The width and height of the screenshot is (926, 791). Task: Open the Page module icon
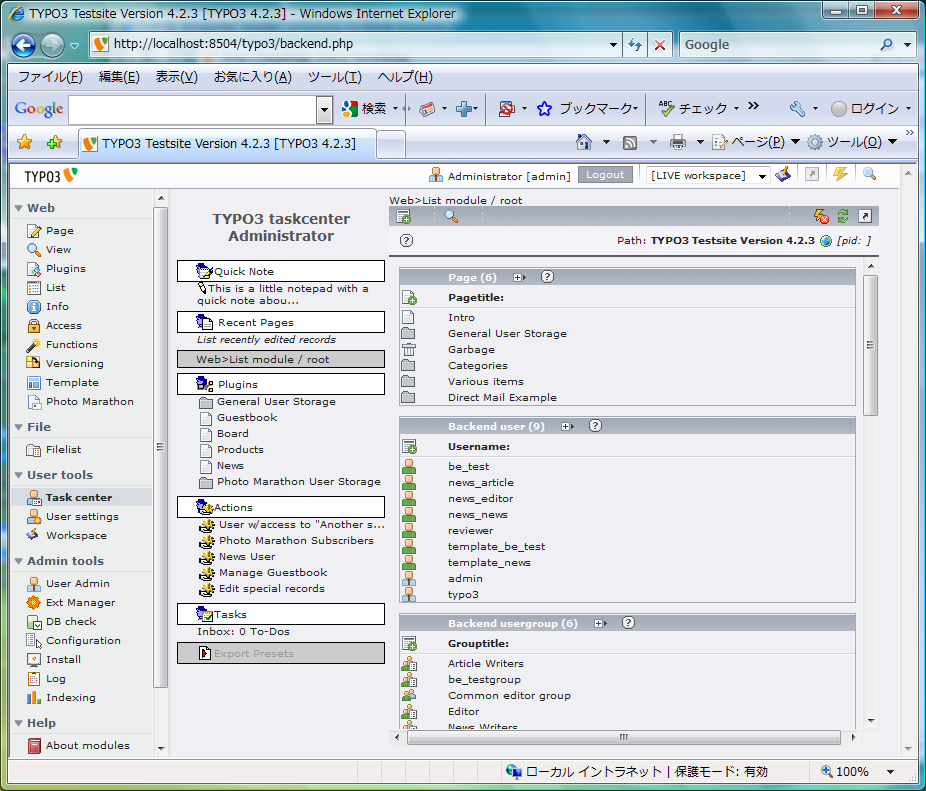(34, 231)
